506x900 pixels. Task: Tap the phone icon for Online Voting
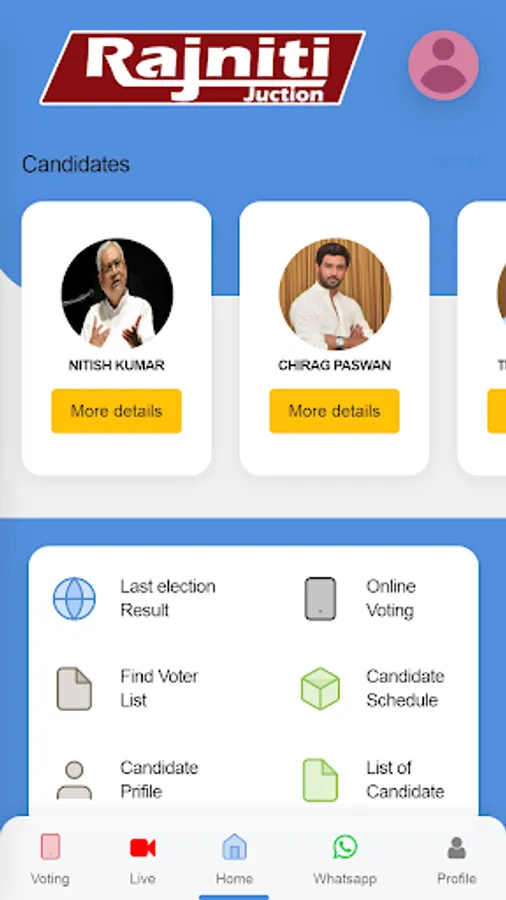click(320, 599)
